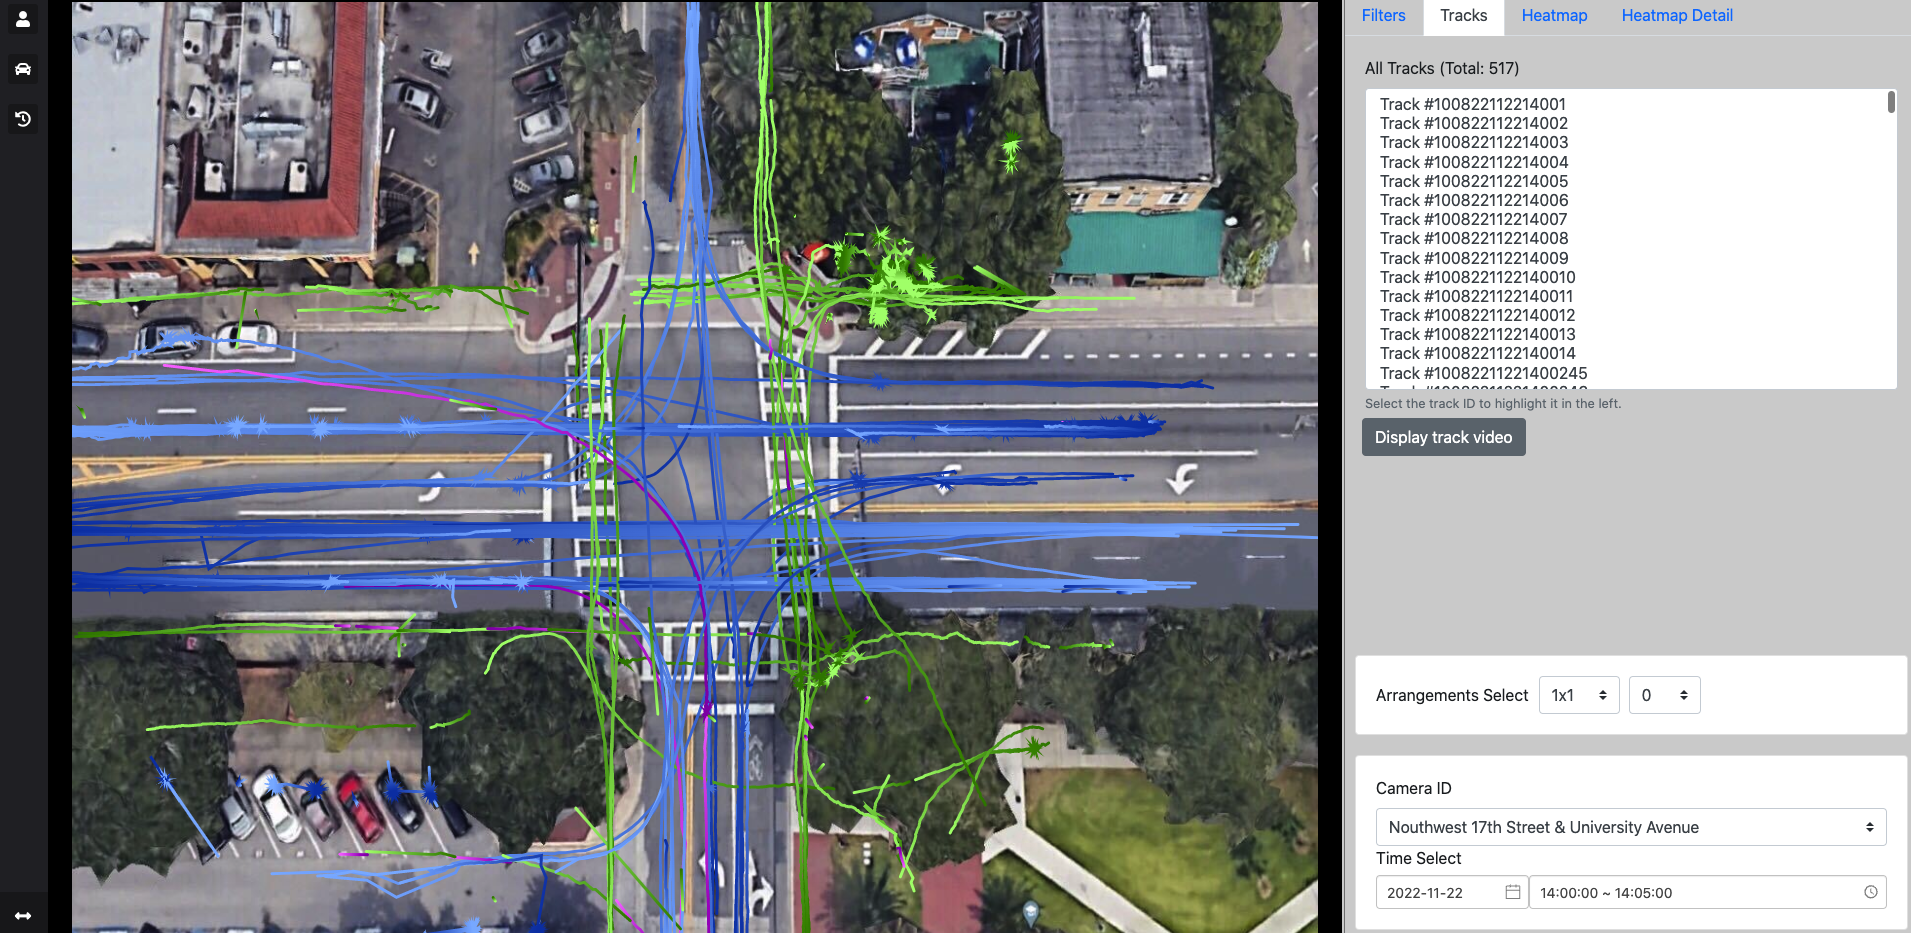Click the 2022-11-22 date input field
The height and width of the screenshot is (933, 1911).
(1440, 892)
